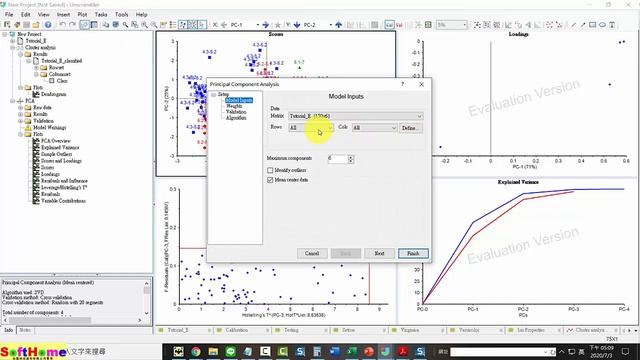640x360 pixels.
Task: Select the line drawing tool icon
Action: coord(574,25)
